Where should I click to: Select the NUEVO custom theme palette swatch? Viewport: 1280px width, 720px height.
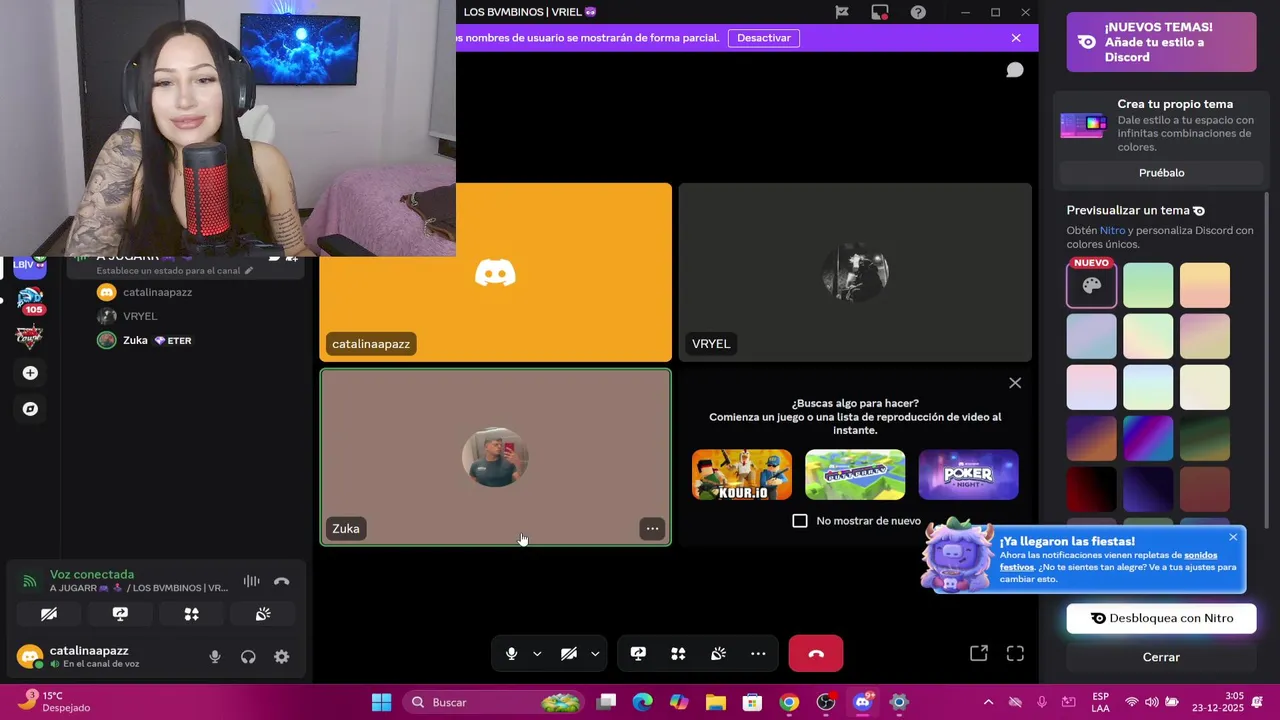pyautogui.click(x=1091, y=286)
